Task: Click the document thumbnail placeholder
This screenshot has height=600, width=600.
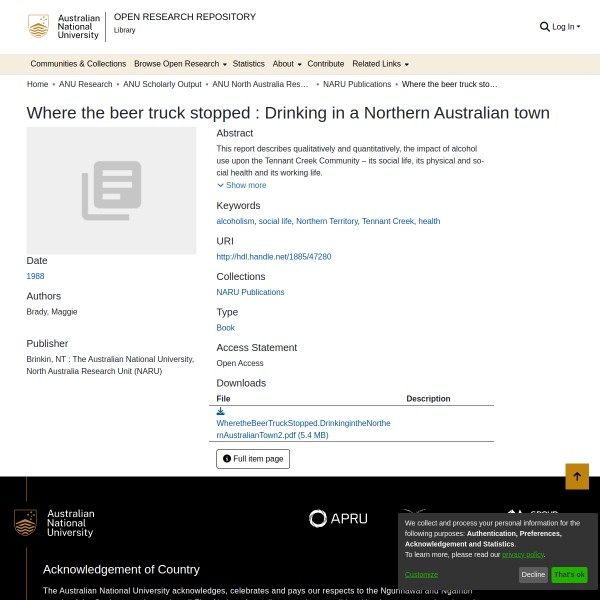Action: coord(111,190)
